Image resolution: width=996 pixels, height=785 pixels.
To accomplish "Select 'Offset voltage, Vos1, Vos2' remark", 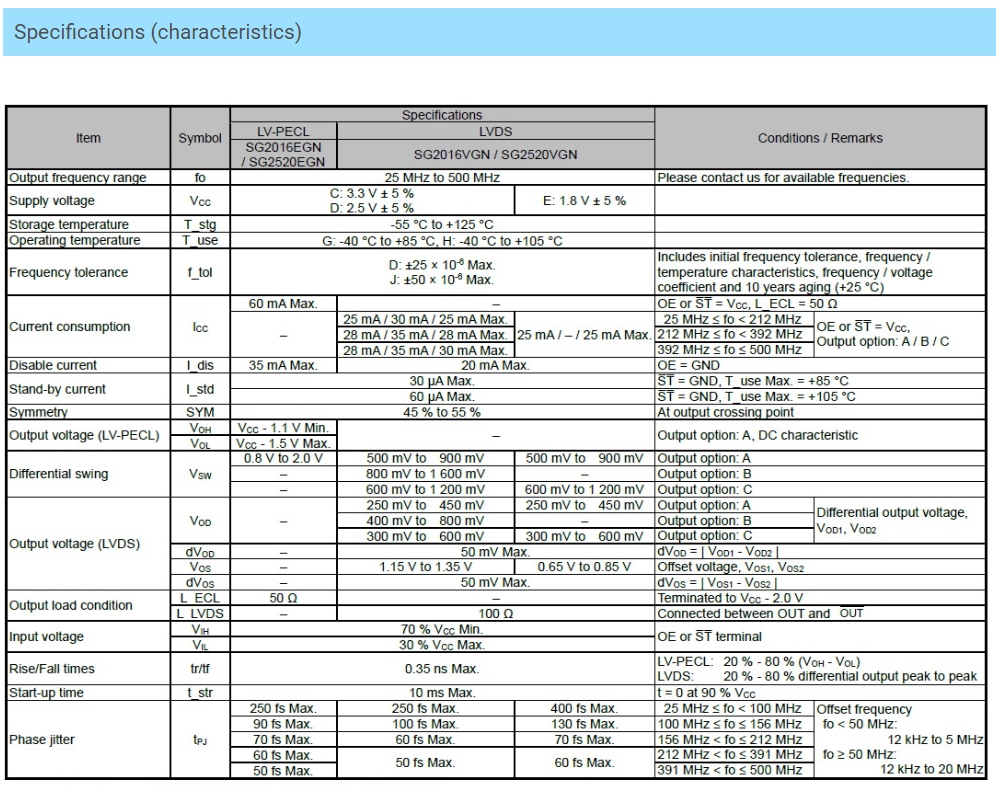I will (730, 567).
